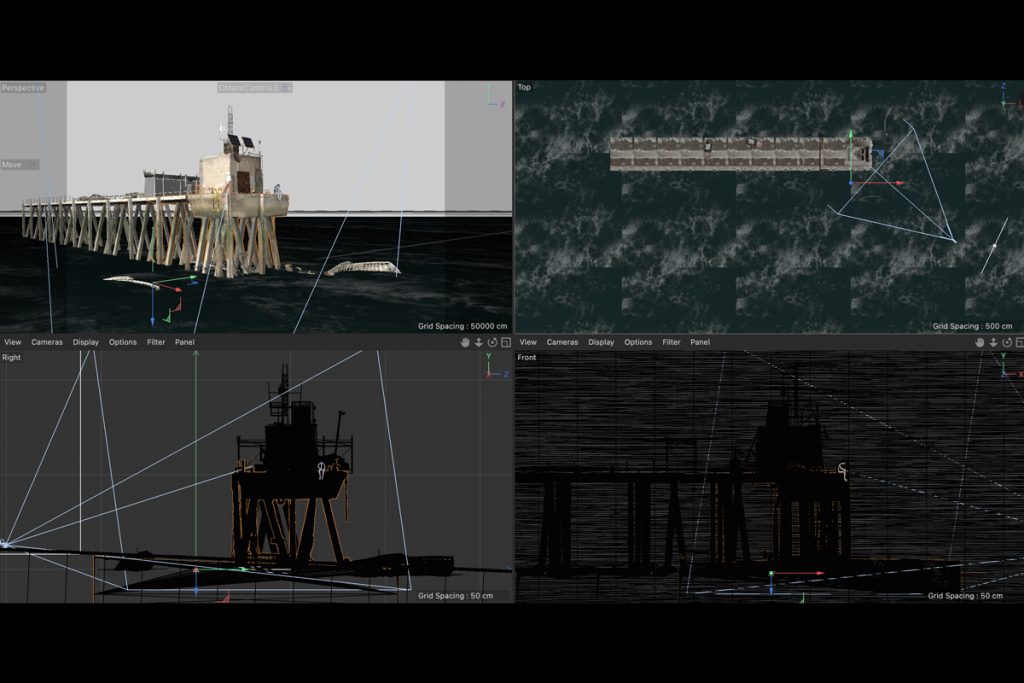Toggle maximize icon of Right viewport

(x=505, y=342)
